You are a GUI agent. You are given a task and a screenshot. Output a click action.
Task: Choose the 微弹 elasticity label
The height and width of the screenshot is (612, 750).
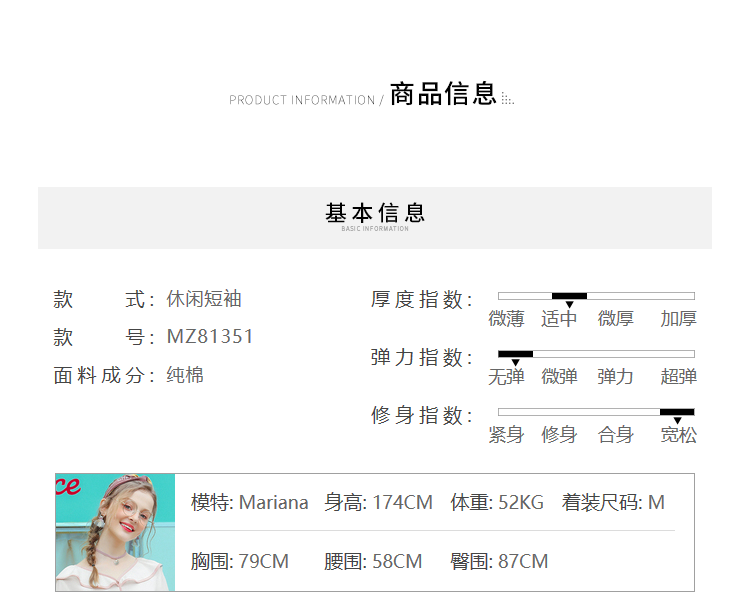pyautogui.click(x=559, y=377)
